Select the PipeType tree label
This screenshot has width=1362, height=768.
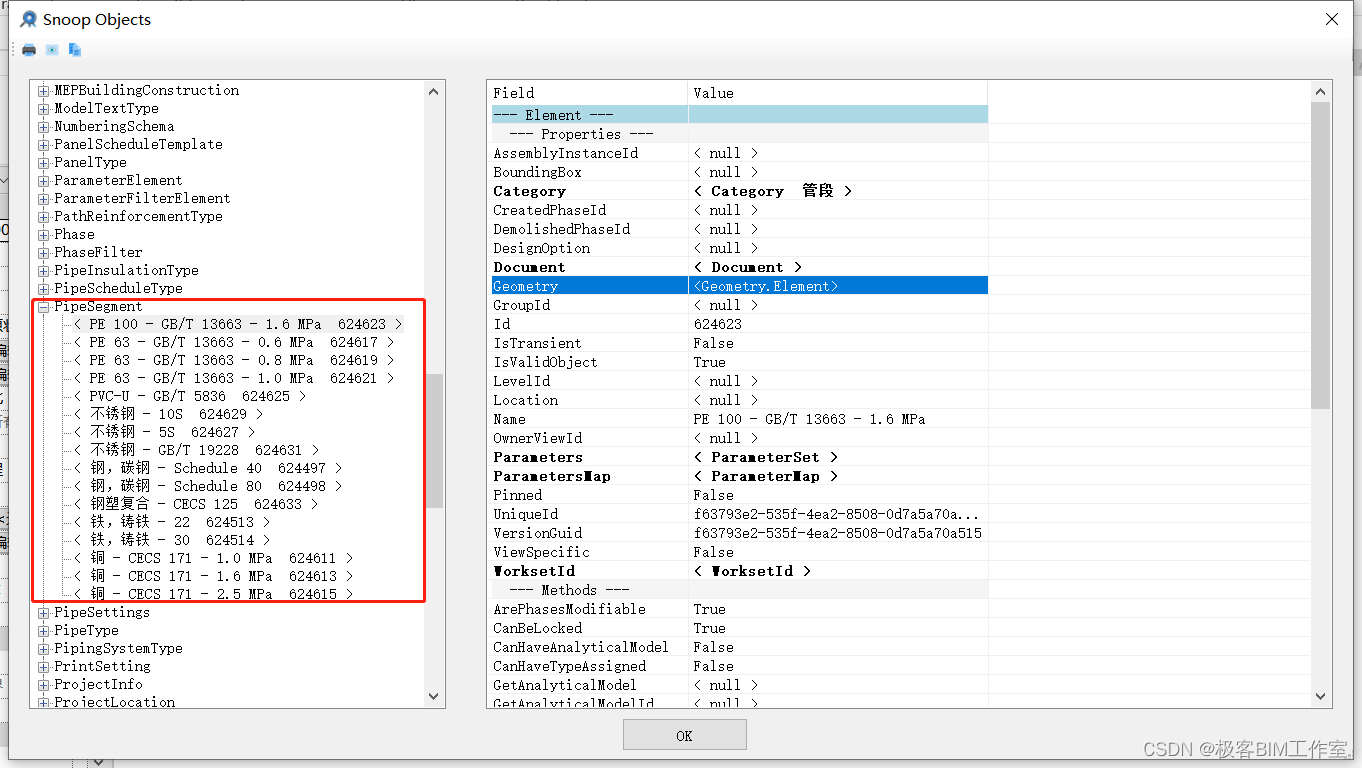click(x=86, y=631)
